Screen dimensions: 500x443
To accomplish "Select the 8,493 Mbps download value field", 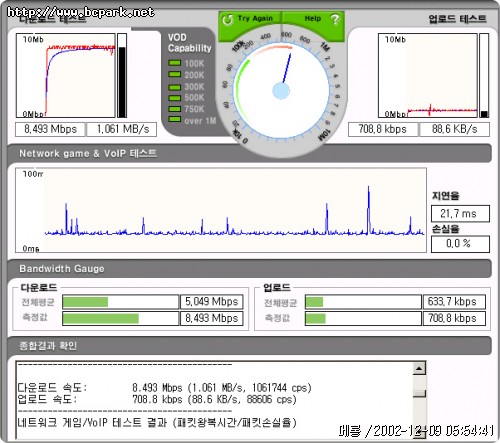I will tap(50, 129).
